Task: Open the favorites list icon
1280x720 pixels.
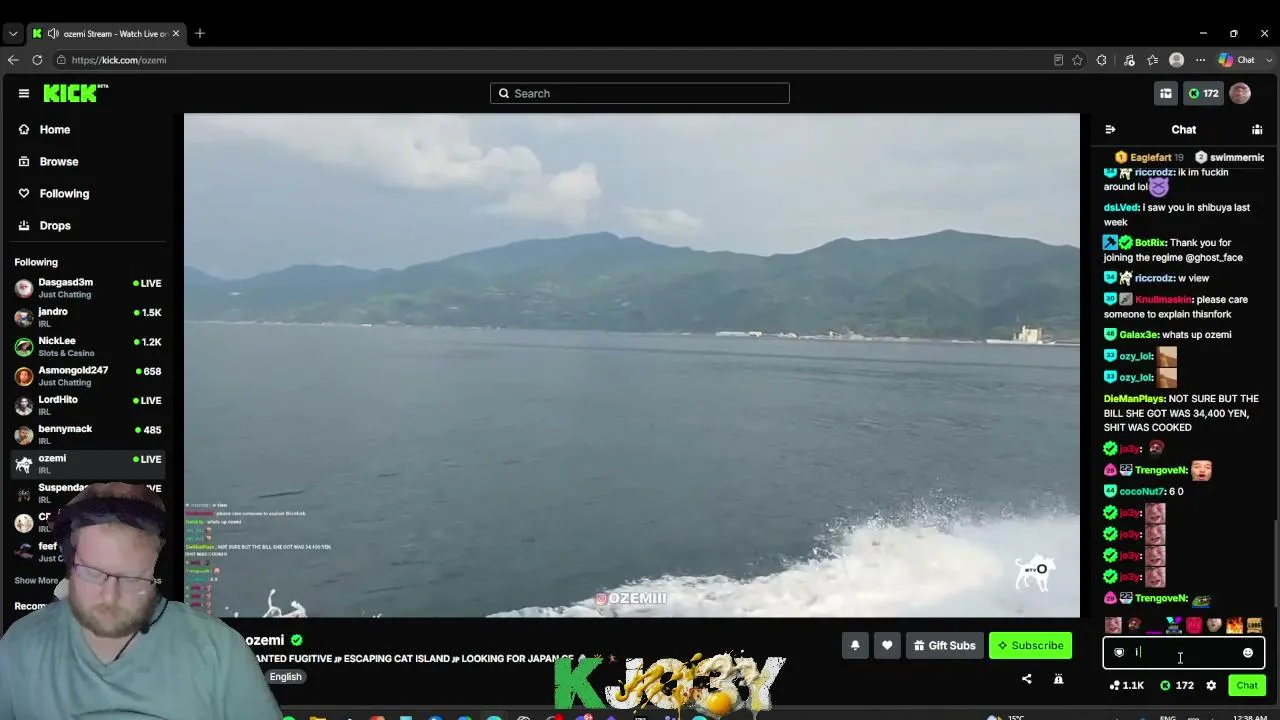Action: click(x=1153, y=60)
